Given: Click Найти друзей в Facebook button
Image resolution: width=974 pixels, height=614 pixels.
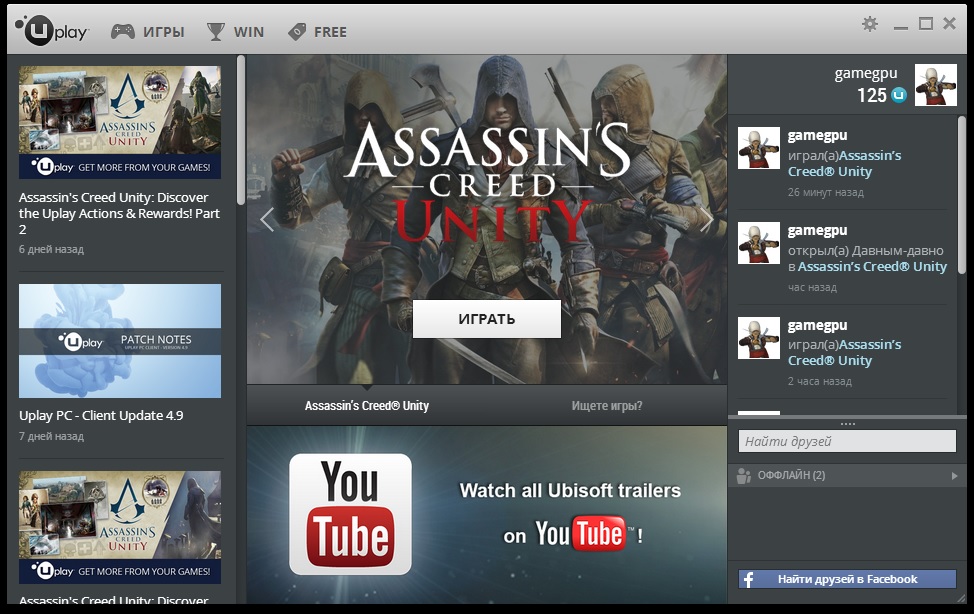Looking at the screenshot, I should click(x=847, y=579).
